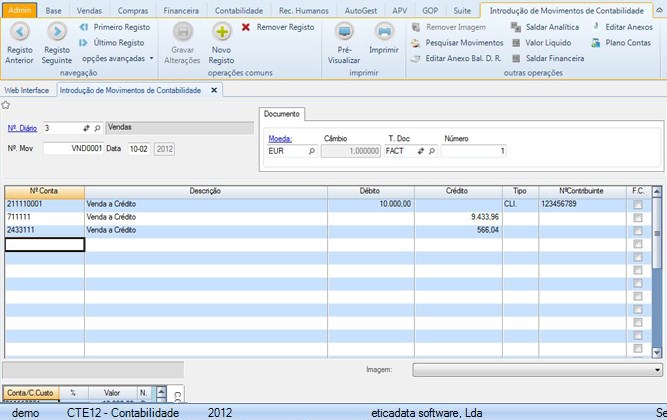Check F.C. box on row 2433111
The image size is (667, 420).
tap(637, 230)
